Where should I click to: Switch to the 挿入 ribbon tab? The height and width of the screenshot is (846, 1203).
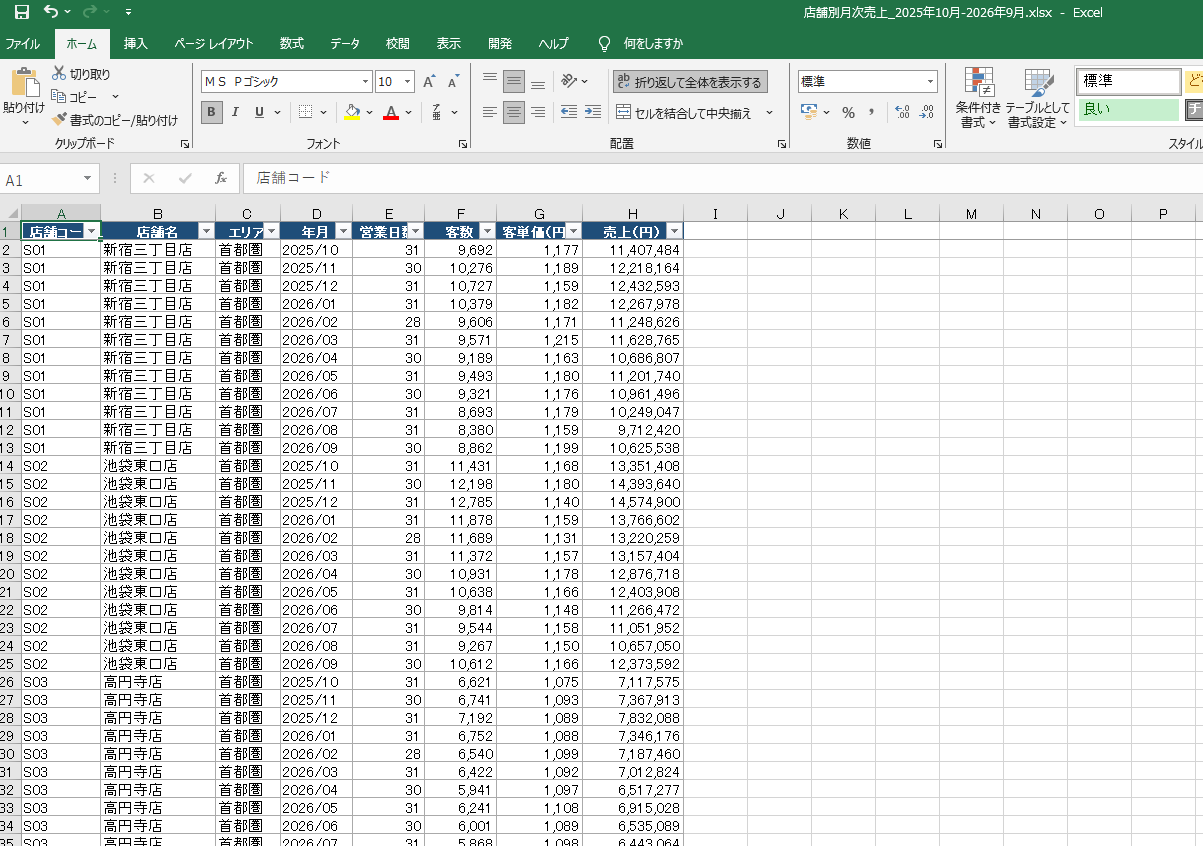point(136,44)
